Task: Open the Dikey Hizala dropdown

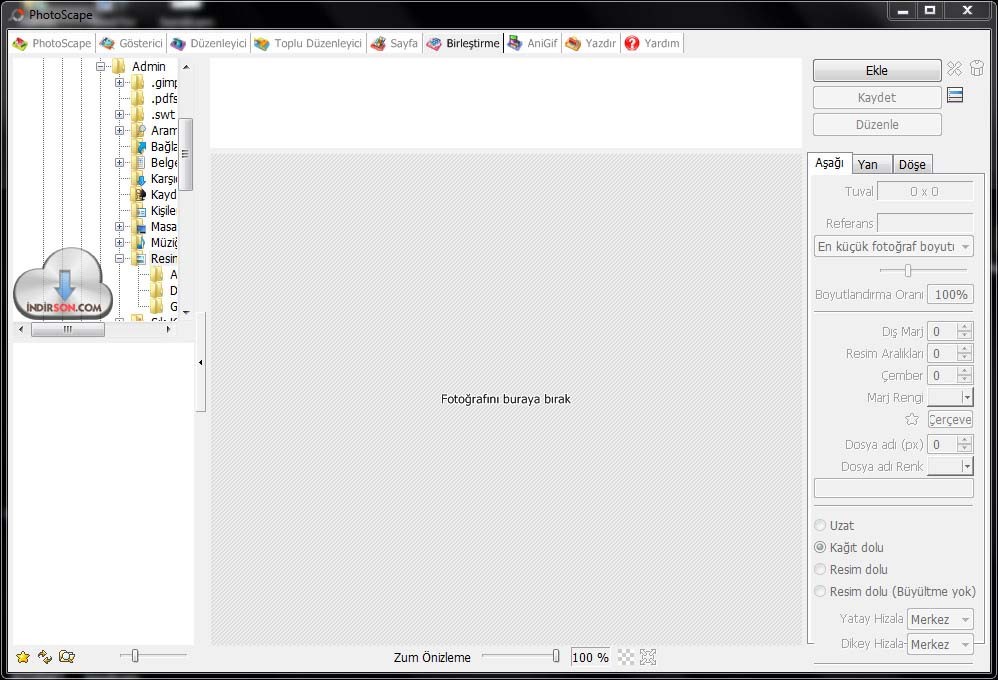Action: pyautogui.click(x=940, y=644)
